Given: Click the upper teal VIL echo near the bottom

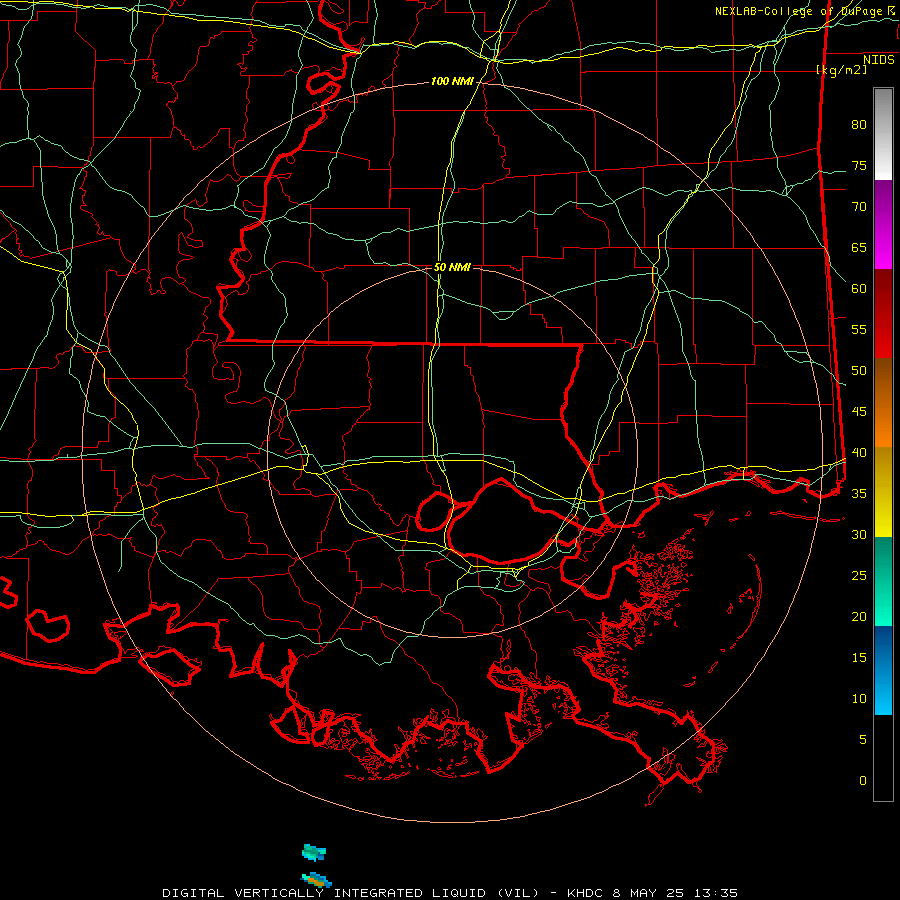Looking at the screenshot, I should pyautogui.click(x=314, y=852).
